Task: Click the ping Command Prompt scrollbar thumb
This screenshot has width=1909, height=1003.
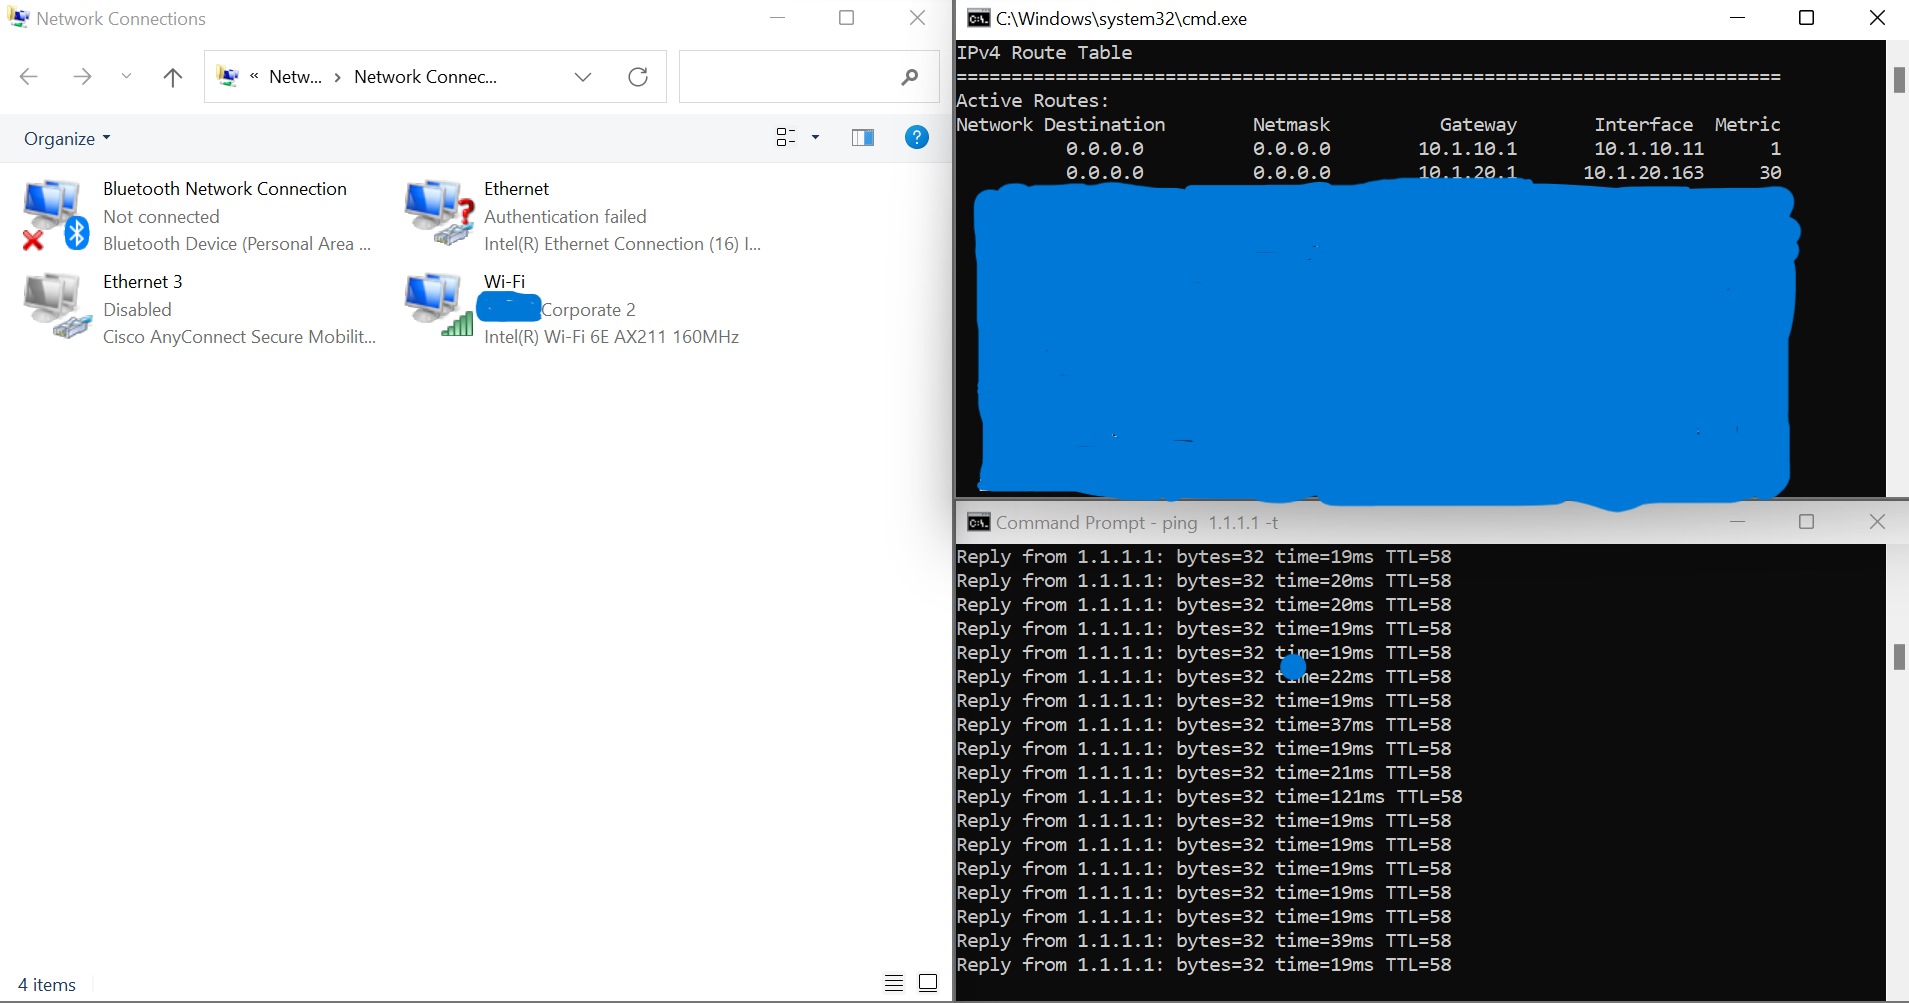Action: point(1898,657)
